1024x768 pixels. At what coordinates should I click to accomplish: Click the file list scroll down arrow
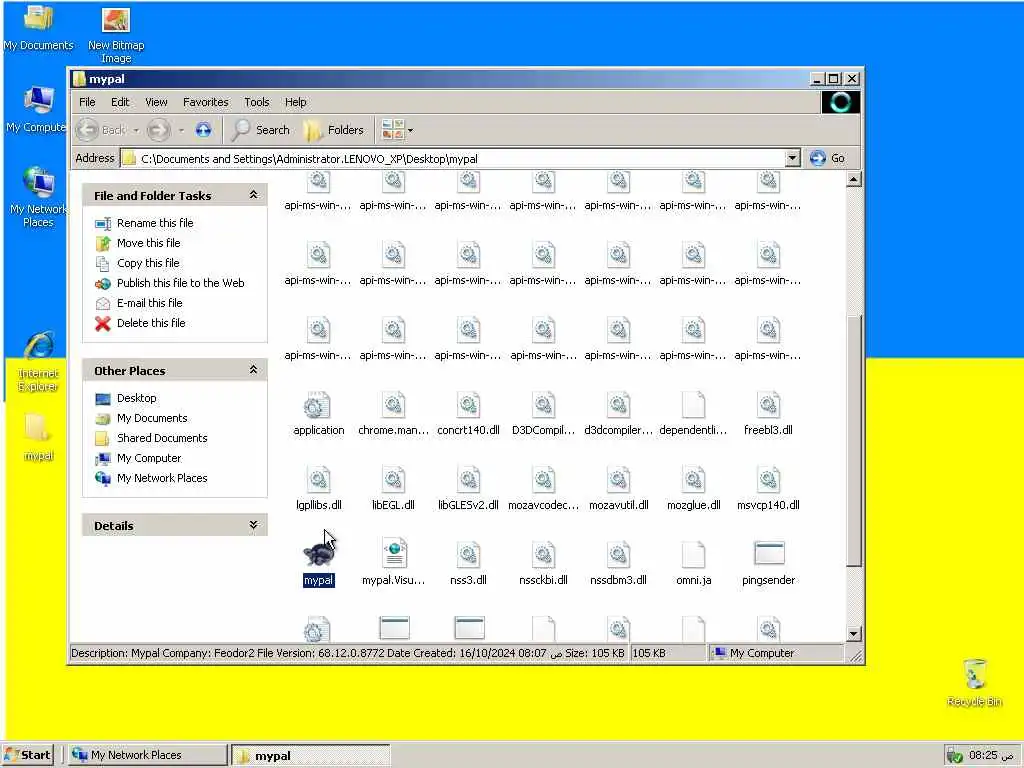point(854,633)
